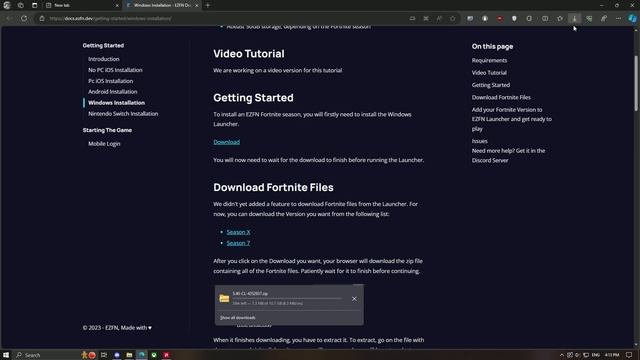Viewport: 640px width, 360px height.
Task: Download the Season X files
Action: pyautogui.click(x=238, y=232)
